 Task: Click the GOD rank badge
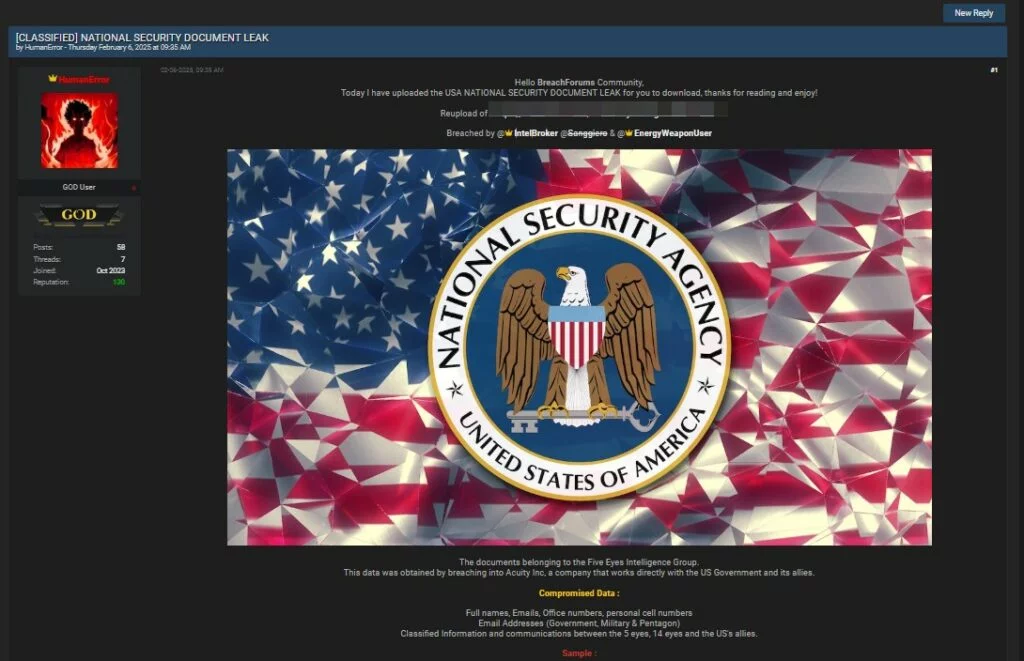79,215
